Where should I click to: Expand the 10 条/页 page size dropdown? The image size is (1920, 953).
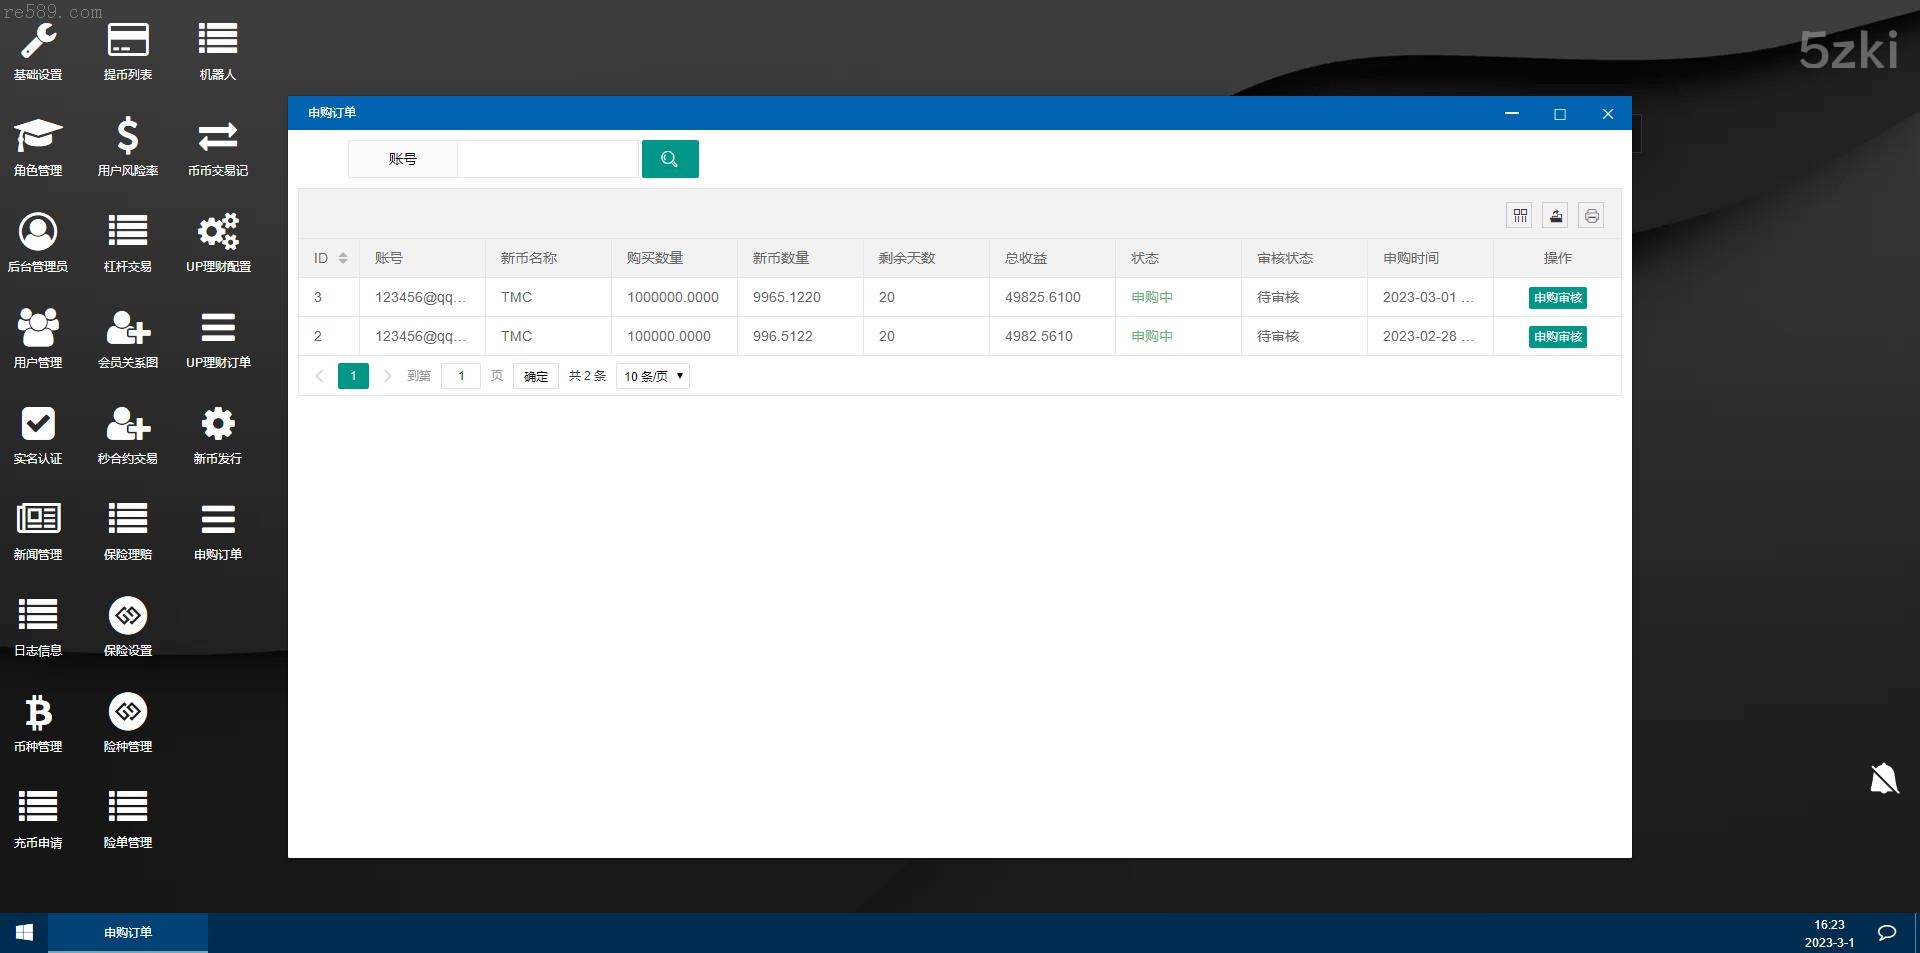(653, 377)
